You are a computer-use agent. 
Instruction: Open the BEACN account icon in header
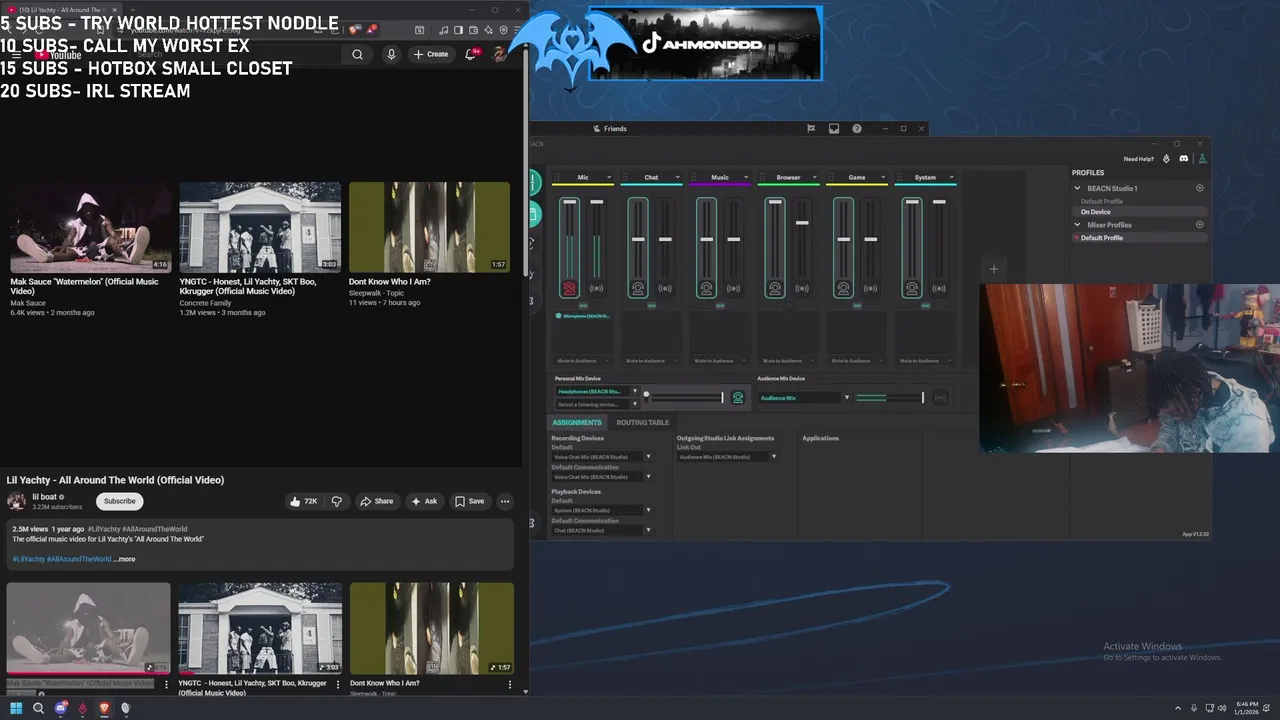click(x=1202, y=159)
